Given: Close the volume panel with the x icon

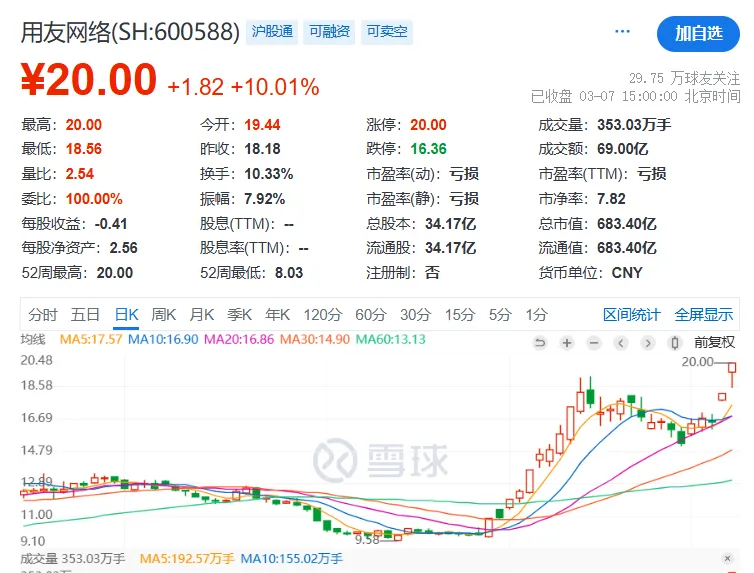Looking at the screenshot, I should 728,558.
